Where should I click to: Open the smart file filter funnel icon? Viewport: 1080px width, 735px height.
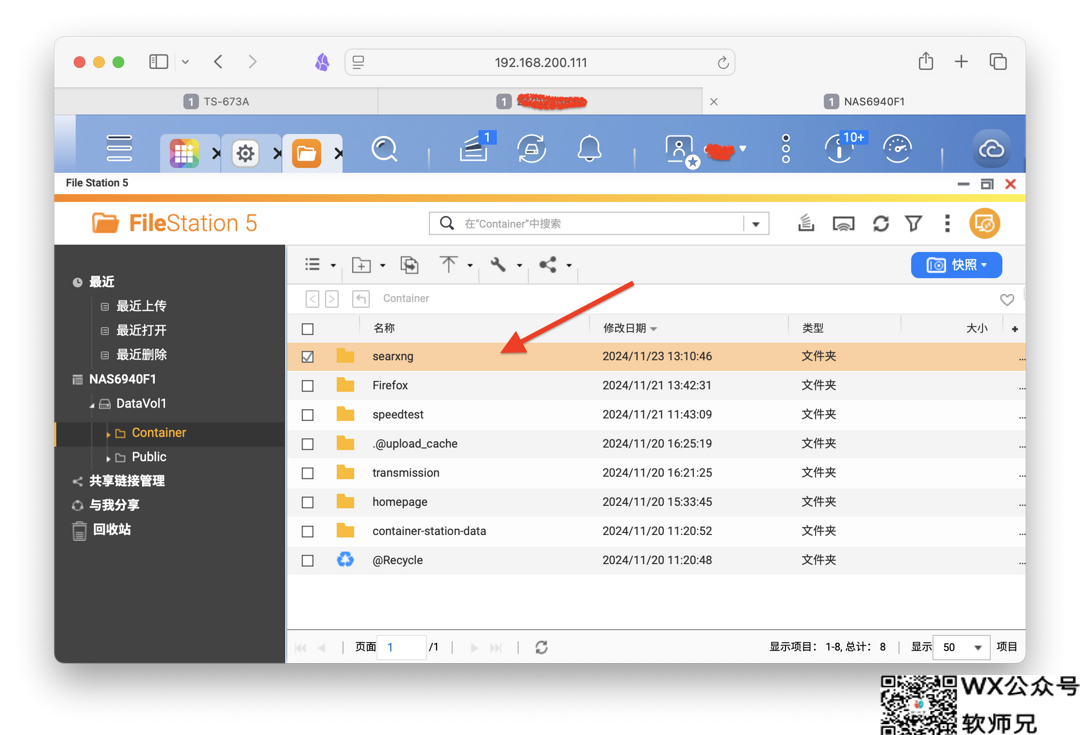point(913,224)
